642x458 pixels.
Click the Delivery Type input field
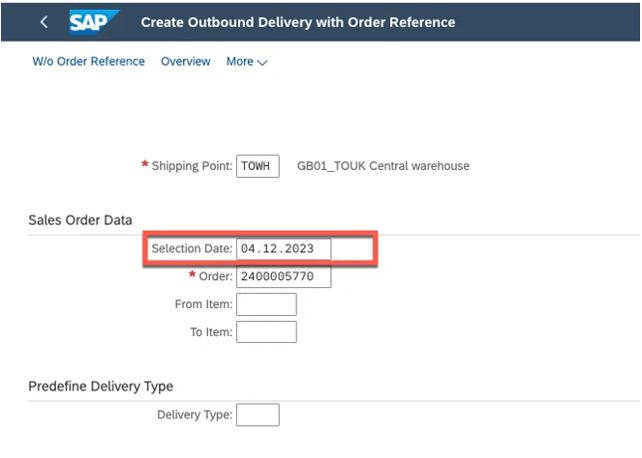[x=258, y=415]
